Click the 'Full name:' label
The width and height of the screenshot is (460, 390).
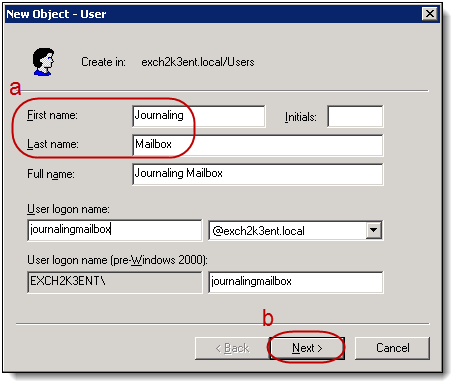pos(51,174)
